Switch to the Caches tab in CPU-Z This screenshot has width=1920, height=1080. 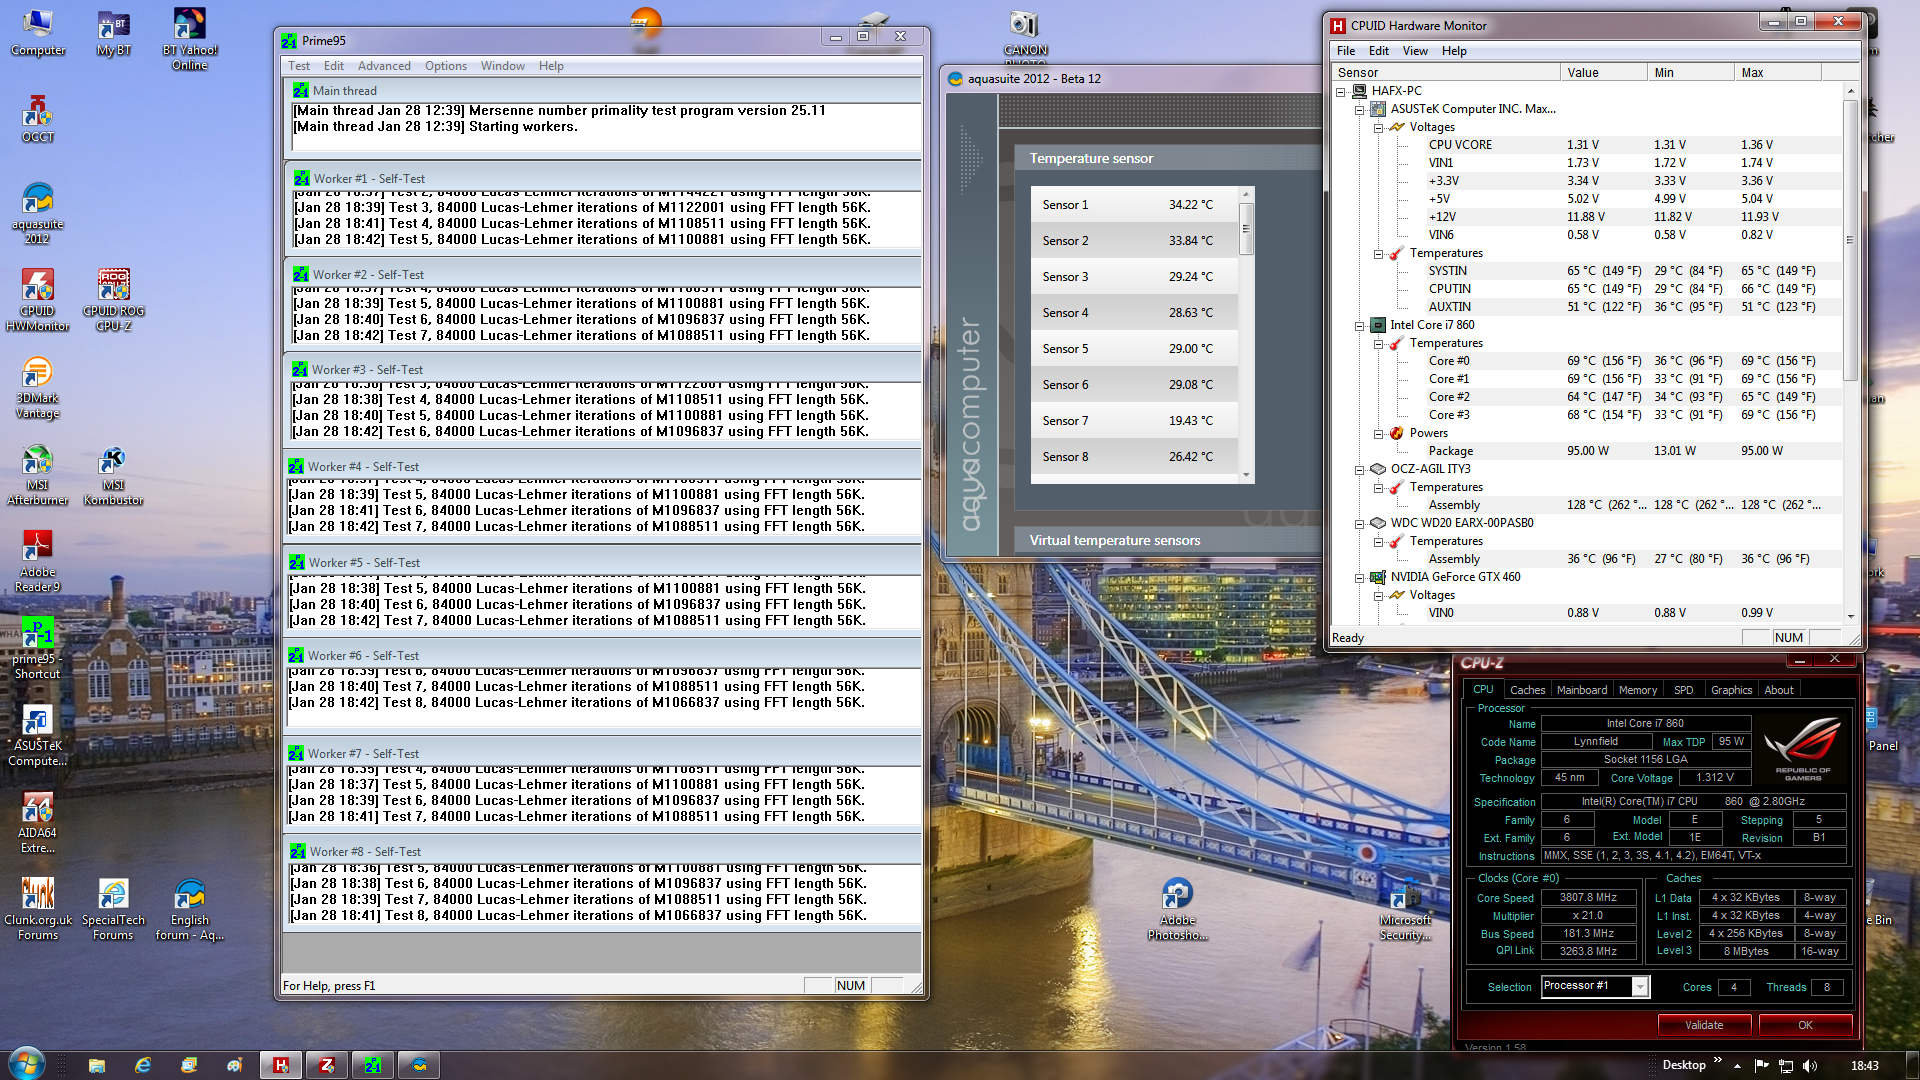1527,690
